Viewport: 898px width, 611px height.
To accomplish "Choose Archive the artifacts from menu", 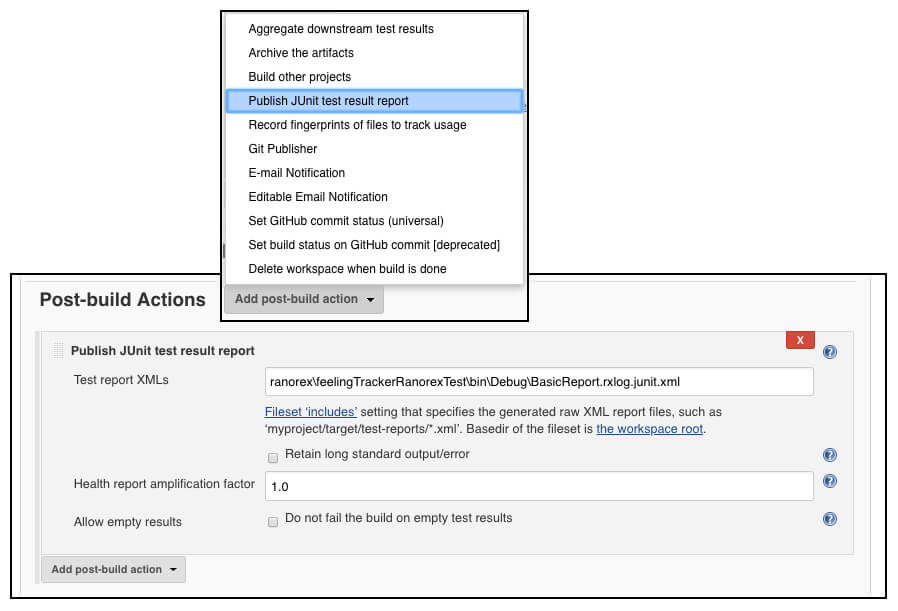I will (374, 53).
